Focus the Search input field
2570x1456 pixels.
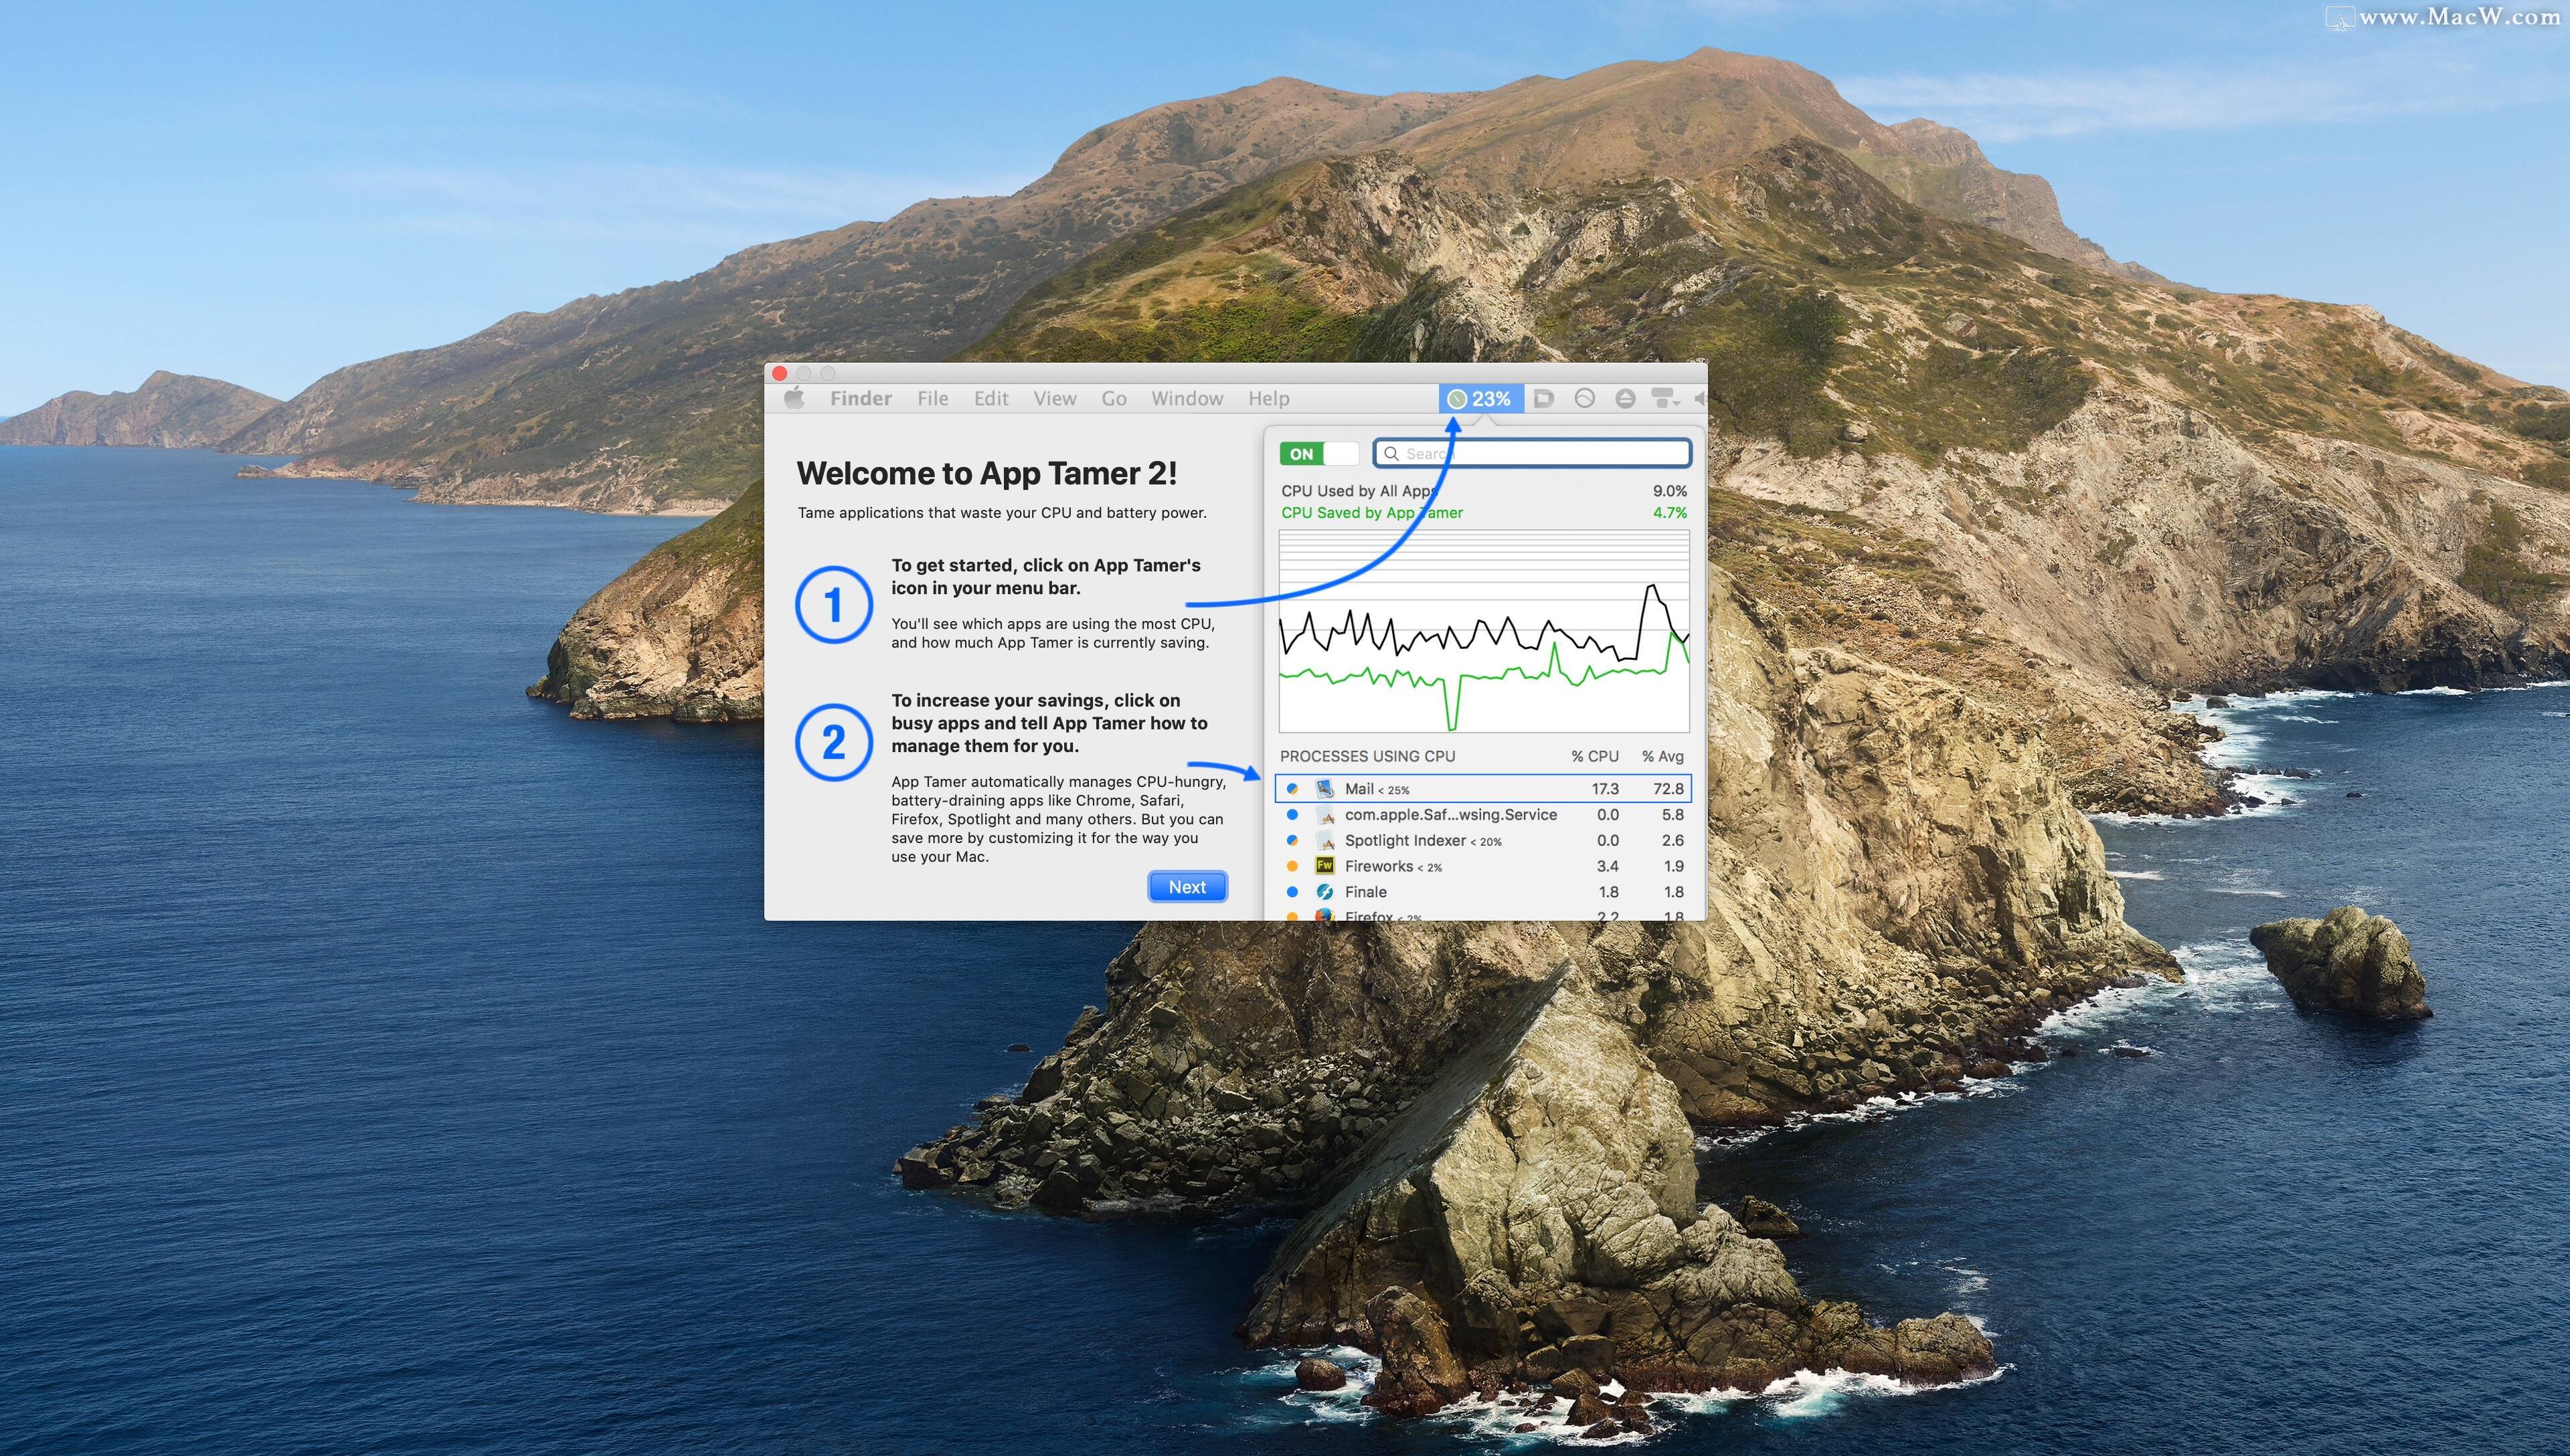tap(1532, 454)
